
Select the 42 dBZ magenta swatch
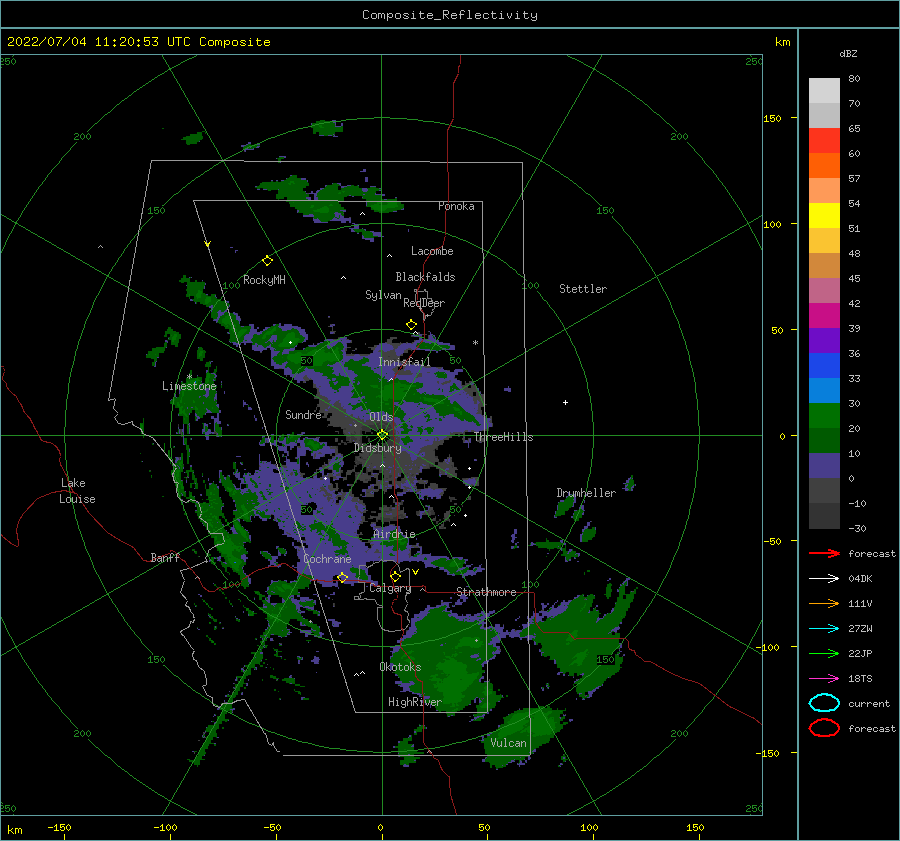(x=824, y=315)
